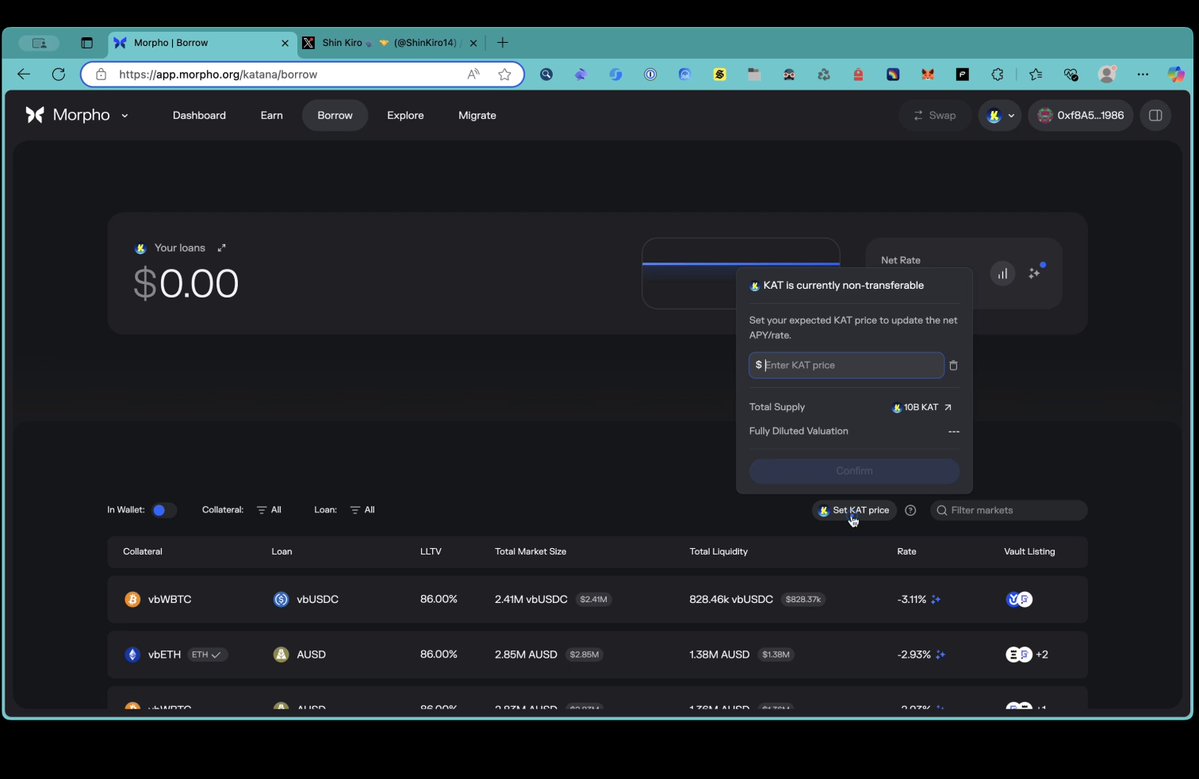
Task: Click vault listing icons in vbWBTC/vbUSDC row
Action: pyautogui.click(x=1019, y=599)
